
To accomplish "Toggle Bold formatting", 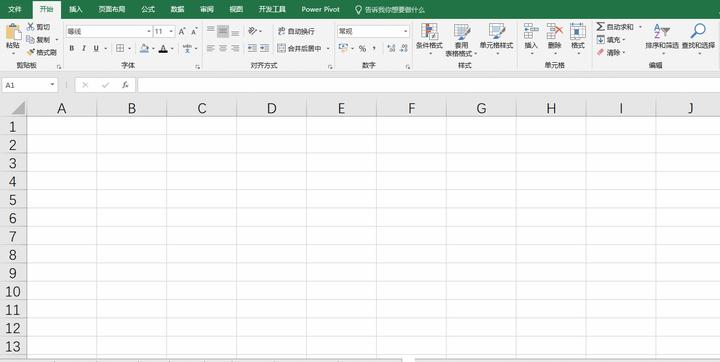I will point(72,48).
